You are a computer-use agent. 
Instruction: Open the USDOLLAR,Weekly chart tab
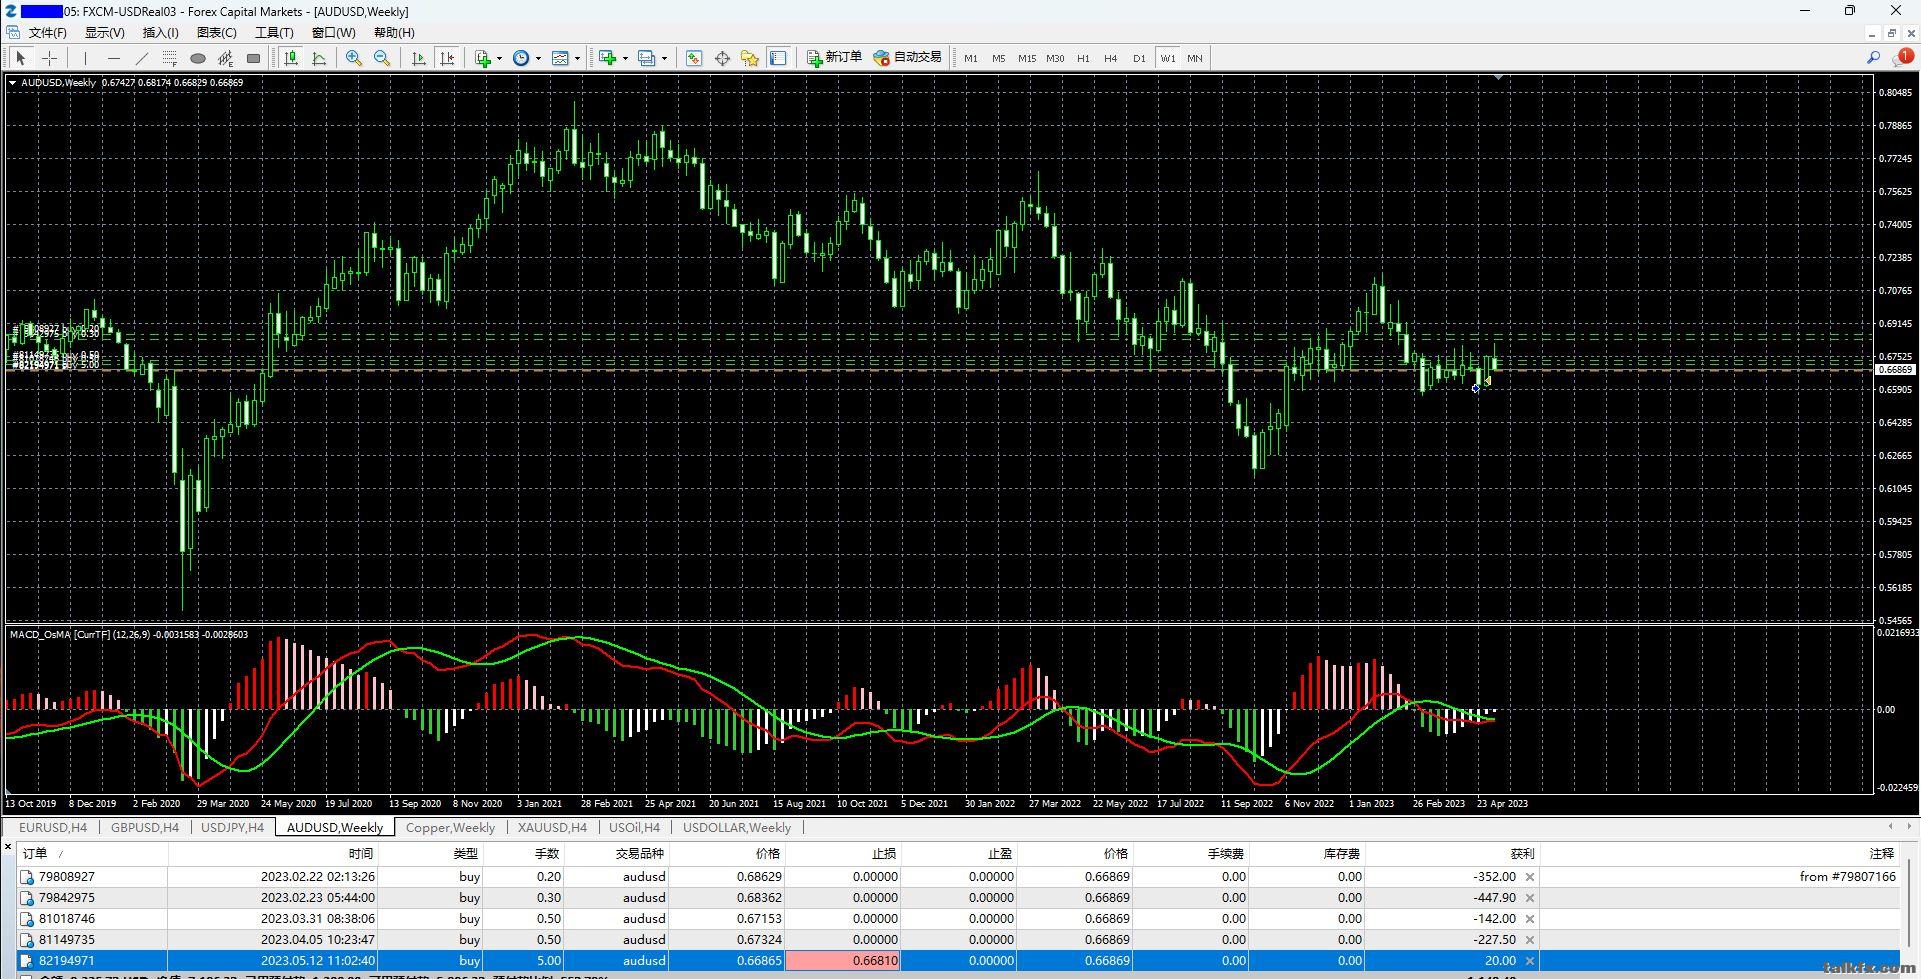tap(737, 828)
